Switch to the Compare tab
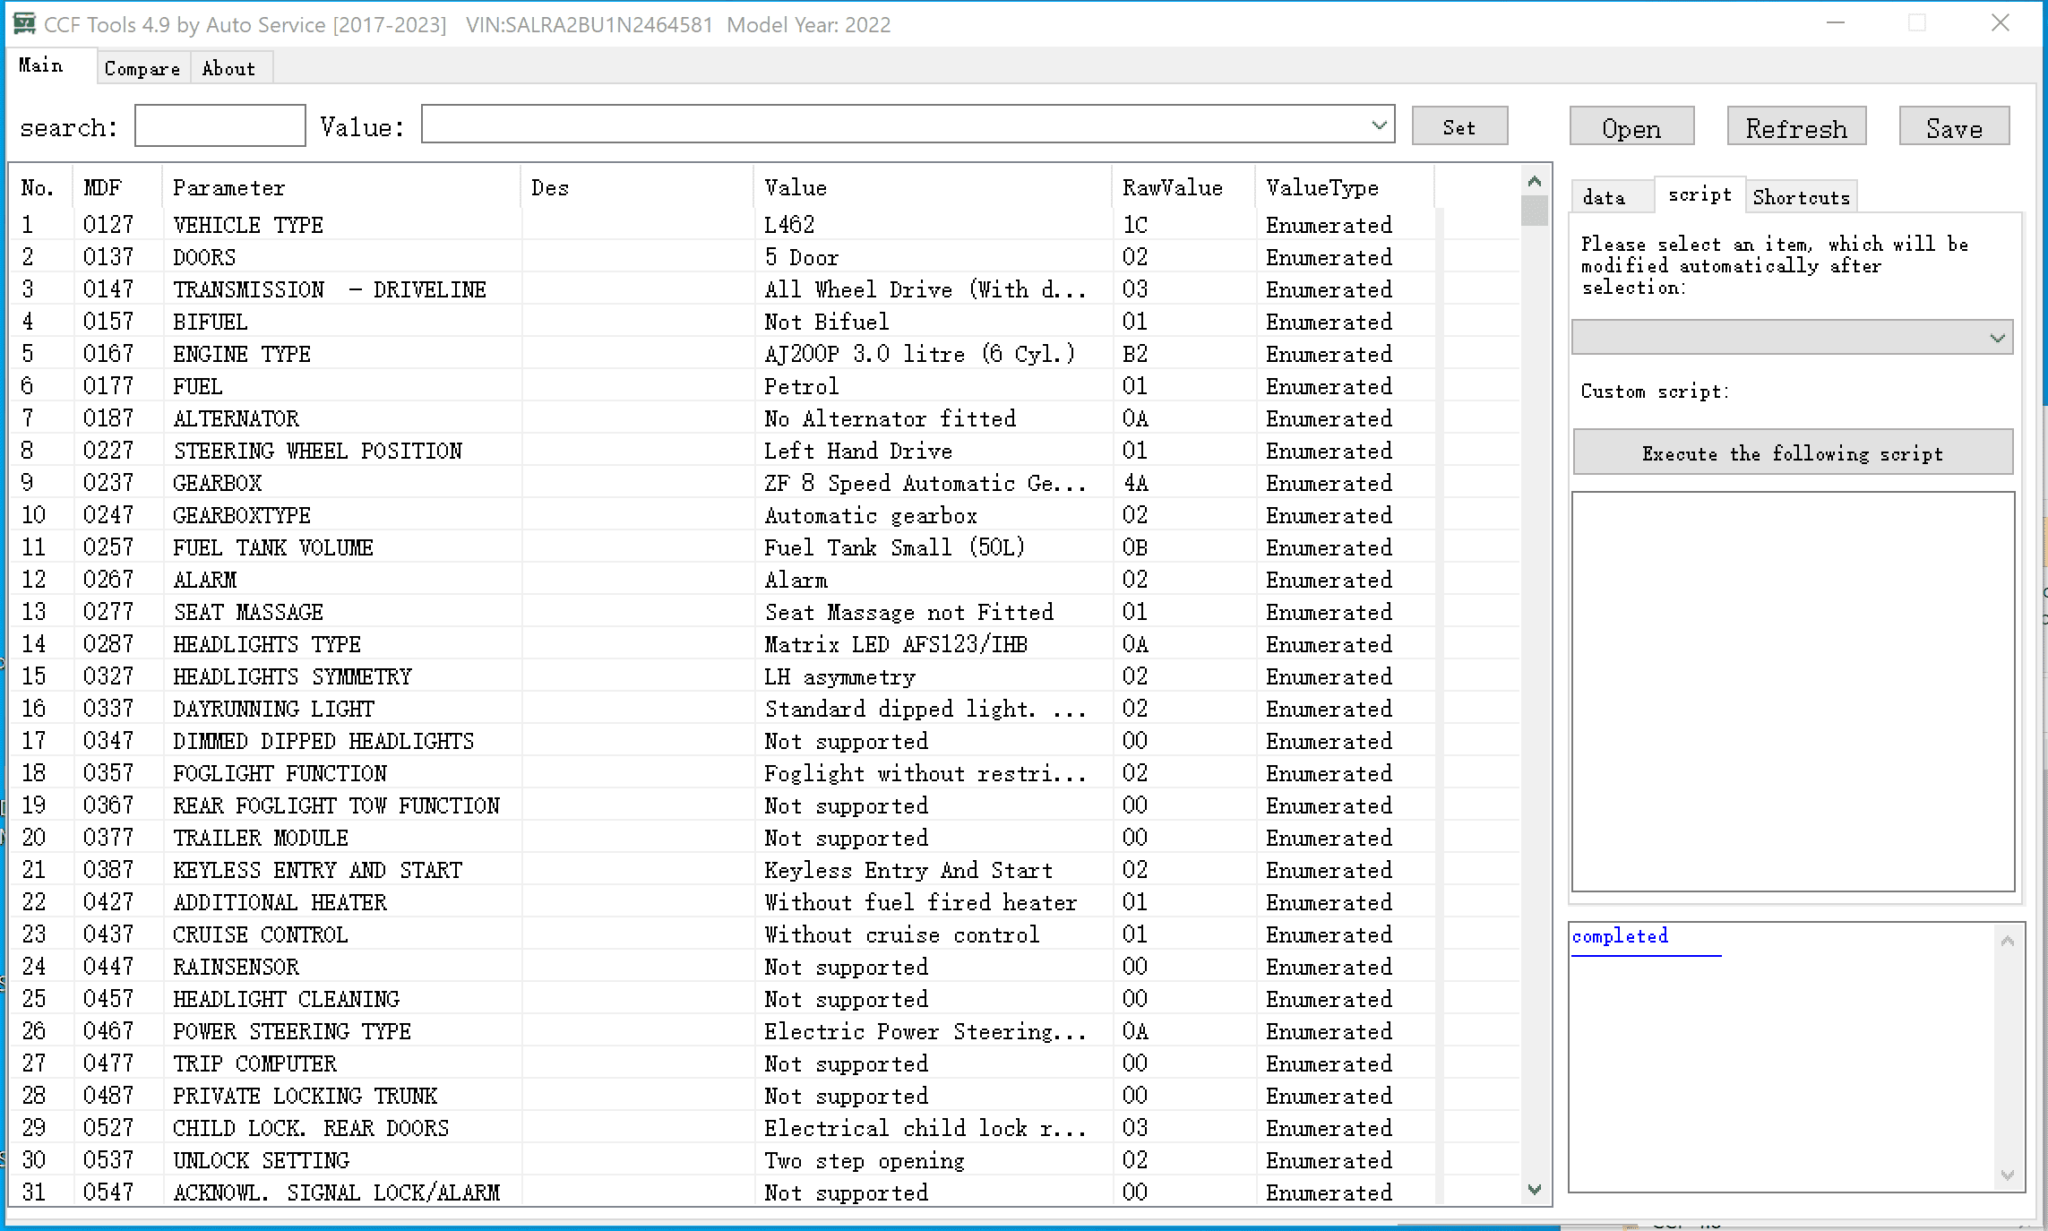Image resolution: width=2048 pixels, height=1231 pixels. [x=141, y=67]
